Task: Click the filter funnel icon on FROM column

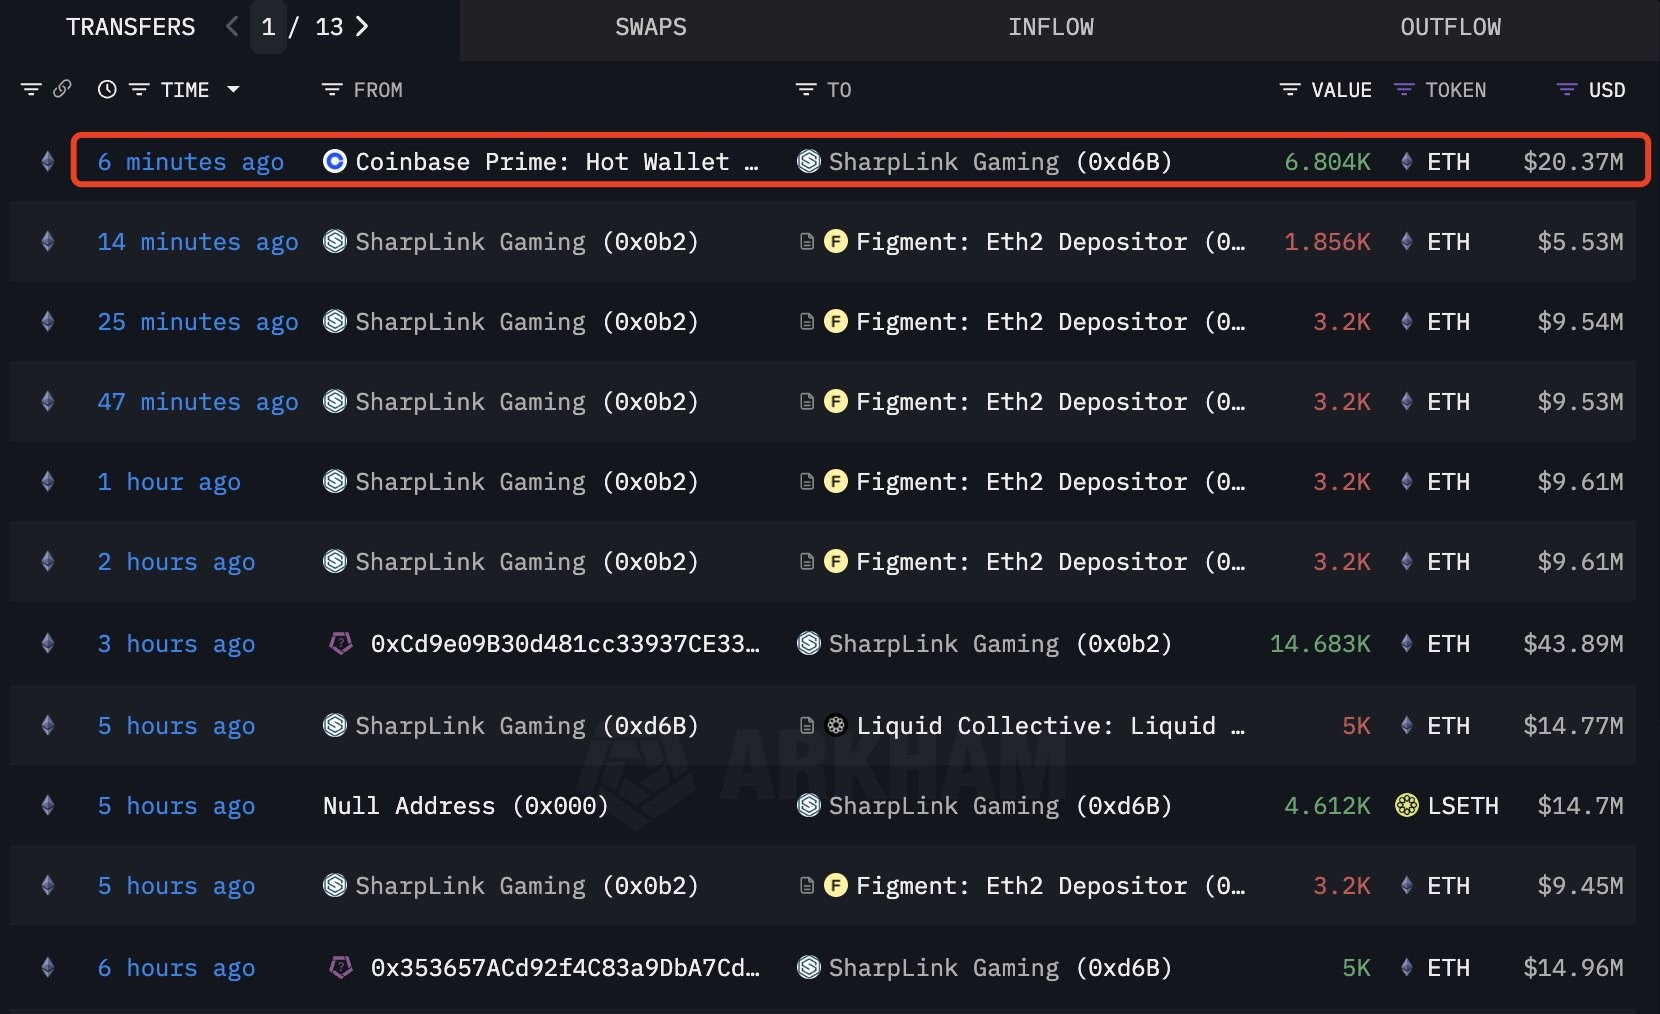Action: pos(330,89)
